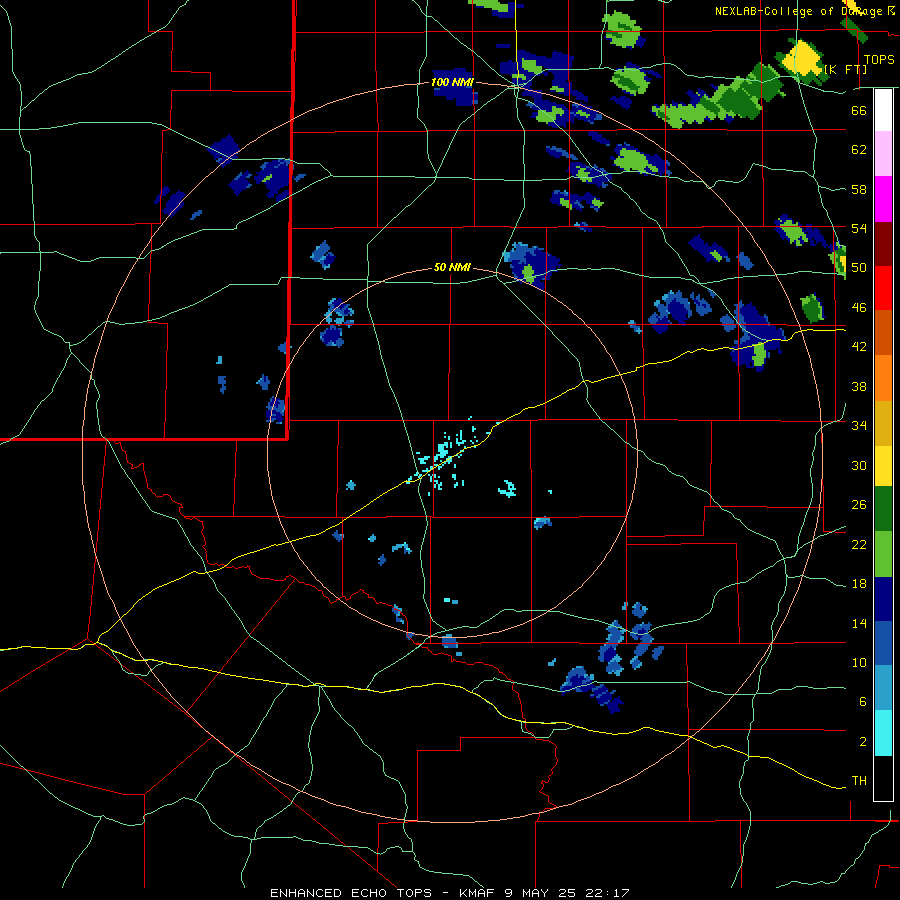Image resolution: width=900 pixels, height=900 pixels.
Task: Click the "62" legend value
Action: tap(859, 150)
